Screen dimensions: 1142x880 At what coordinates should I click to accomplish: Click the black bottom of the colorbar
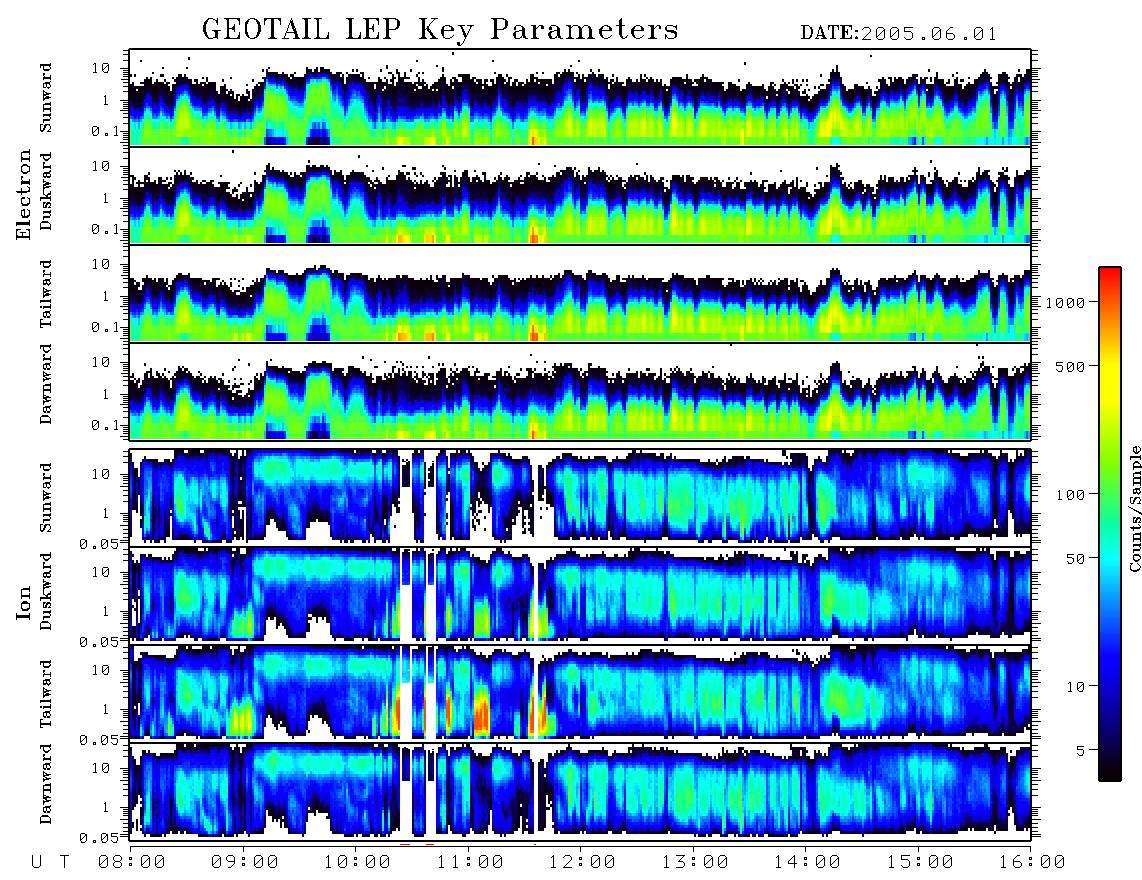pos(1110,771)
